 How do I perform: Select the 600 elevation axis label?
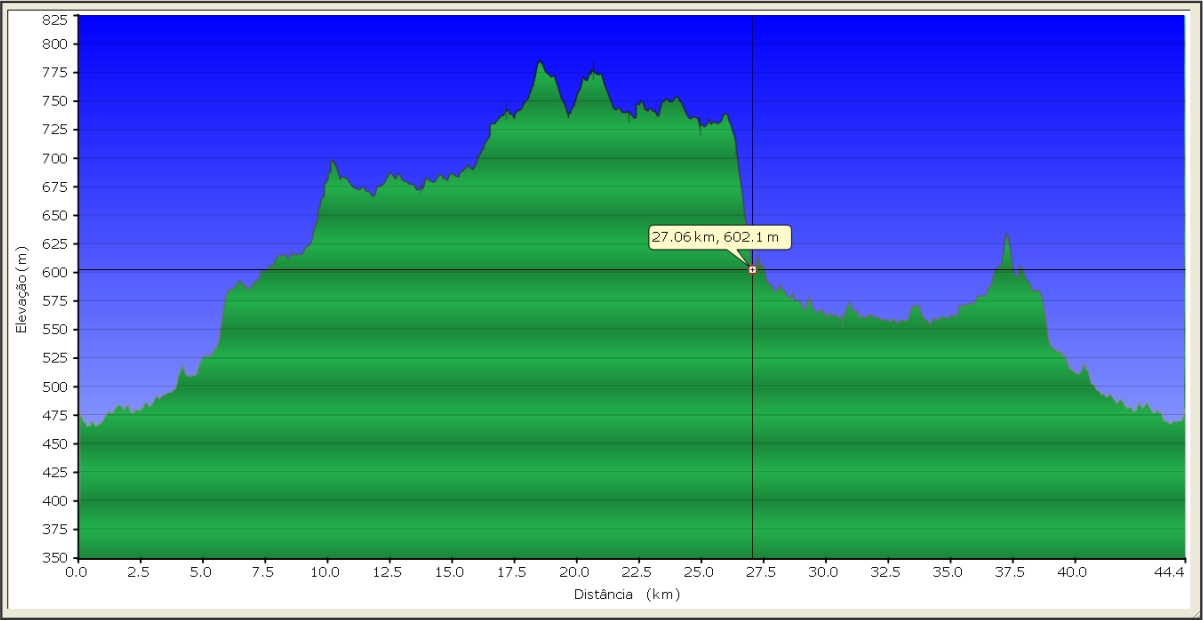tap(55, 272)
